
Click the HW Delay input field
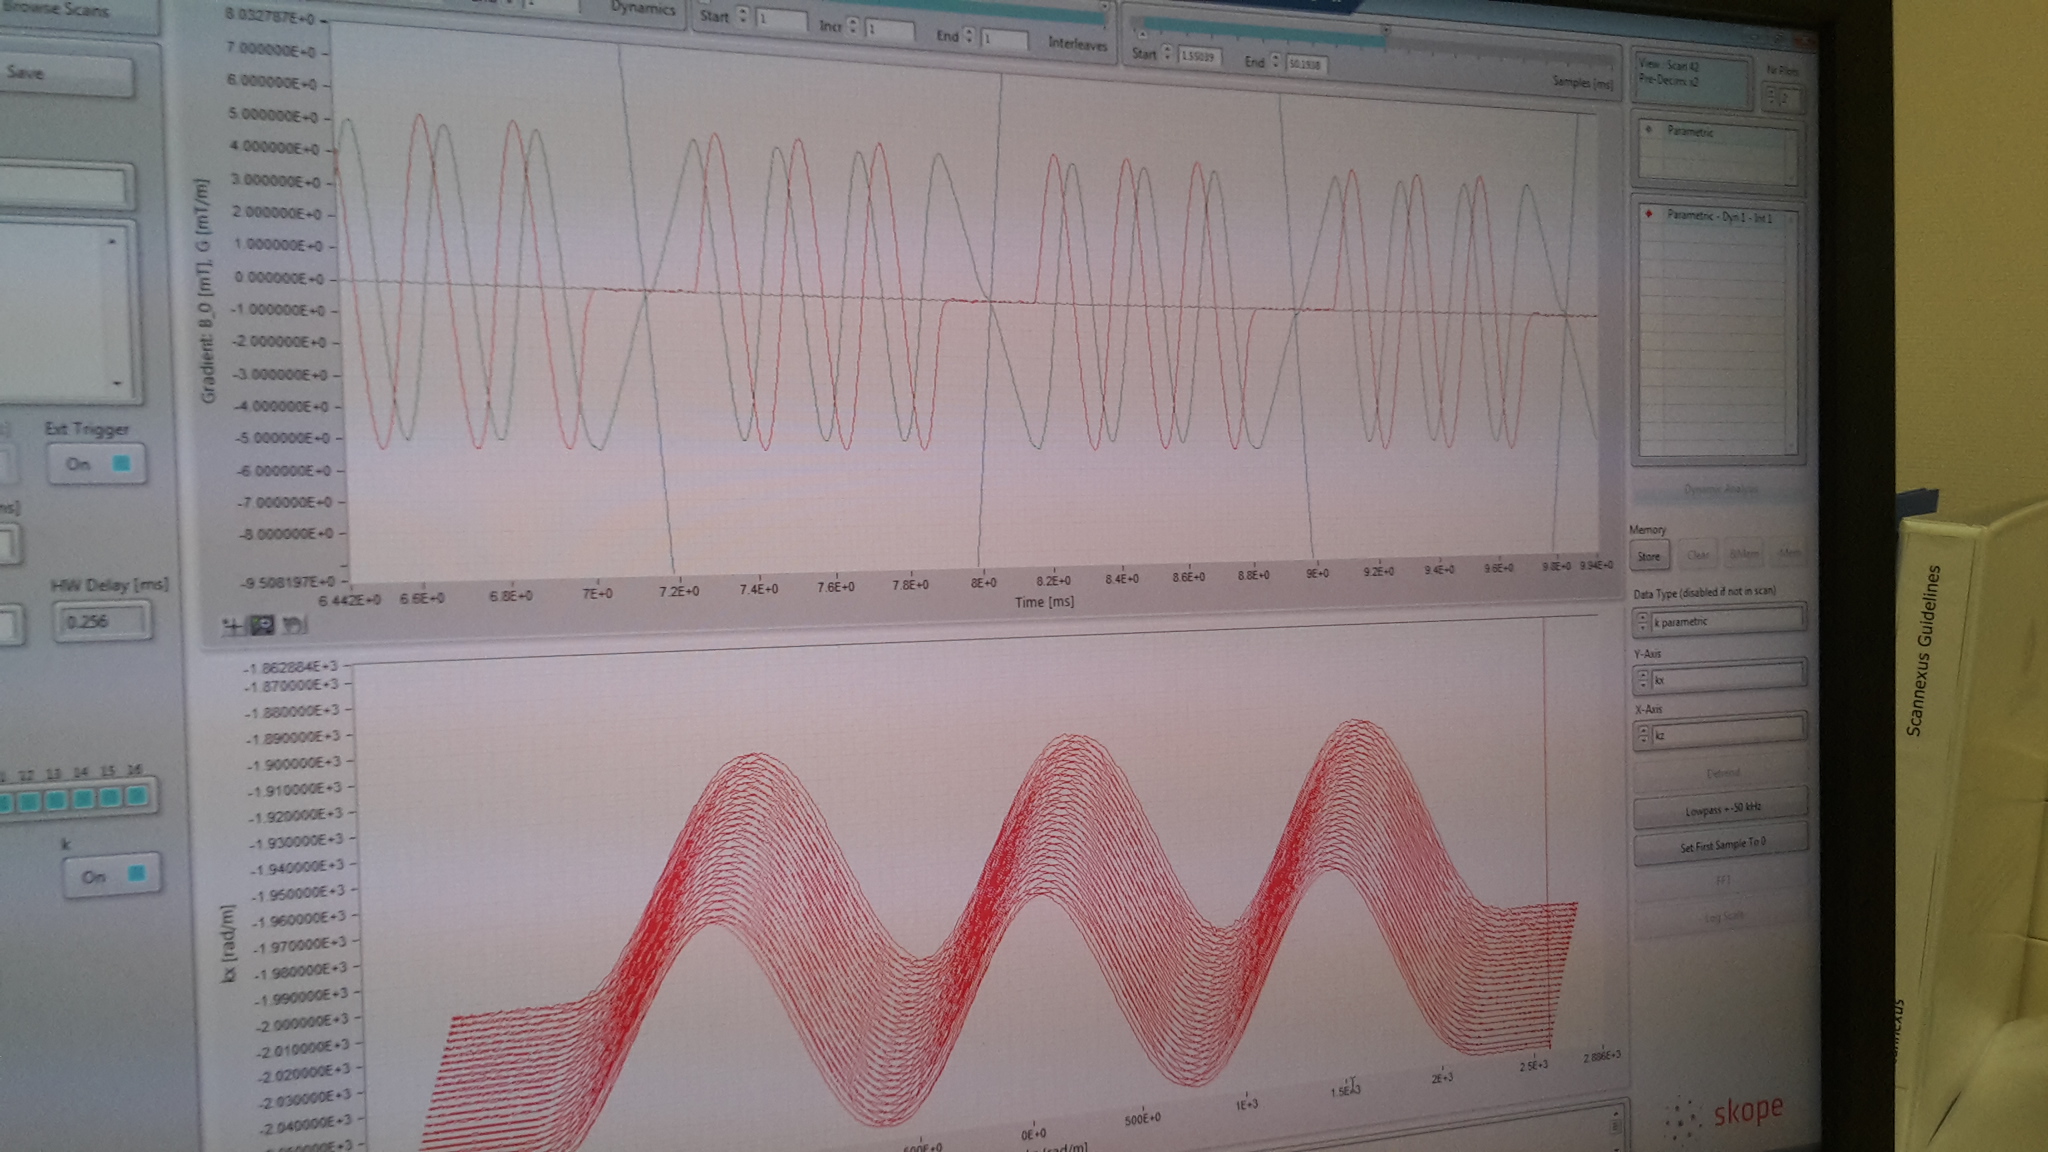tap(102, 621)
